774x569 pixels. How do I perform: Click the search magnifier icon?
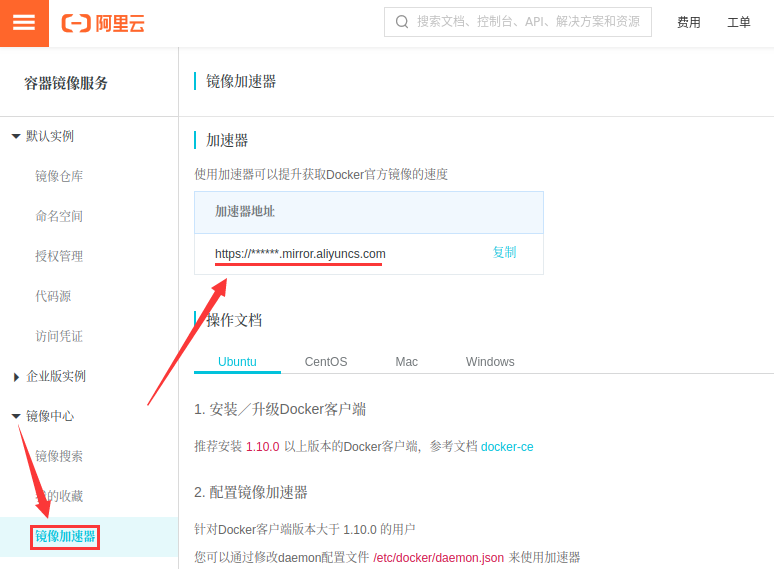click(x=402, y=22)
